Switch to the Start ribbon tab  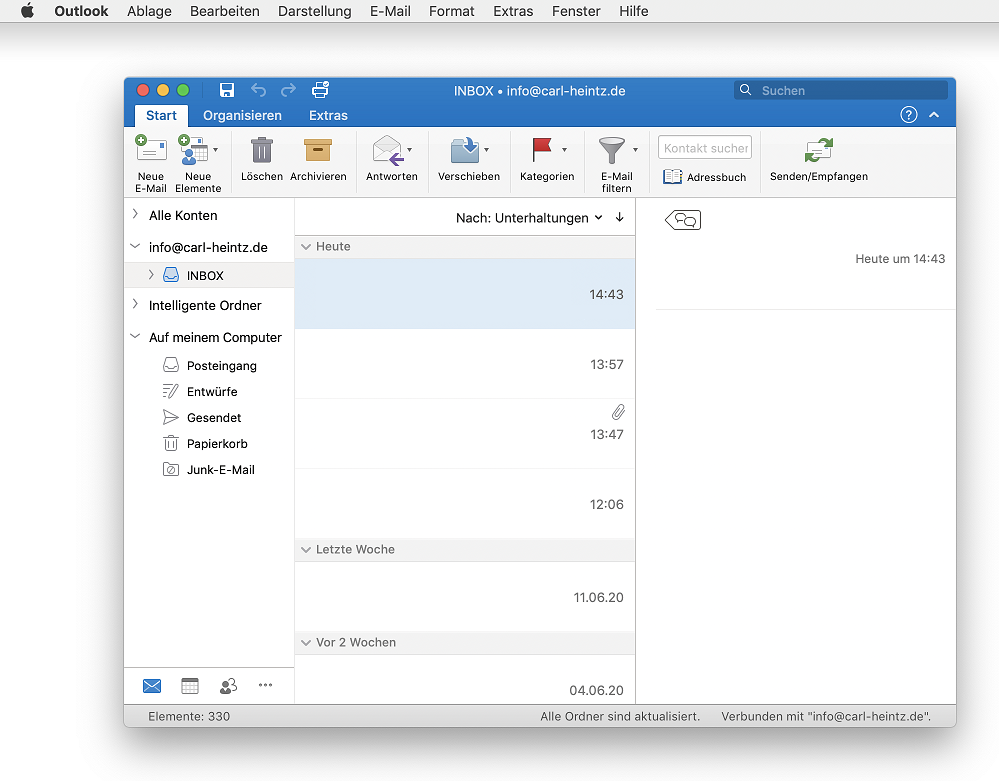point(161,115)
